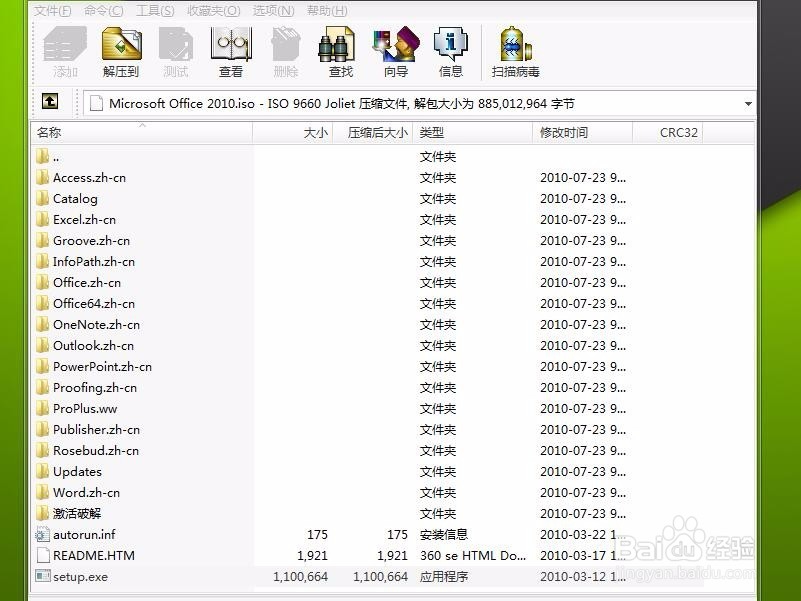The height and width of the screenshot is (601, 801).
Task: Open the 文件(F) menu
Action: 53,10
